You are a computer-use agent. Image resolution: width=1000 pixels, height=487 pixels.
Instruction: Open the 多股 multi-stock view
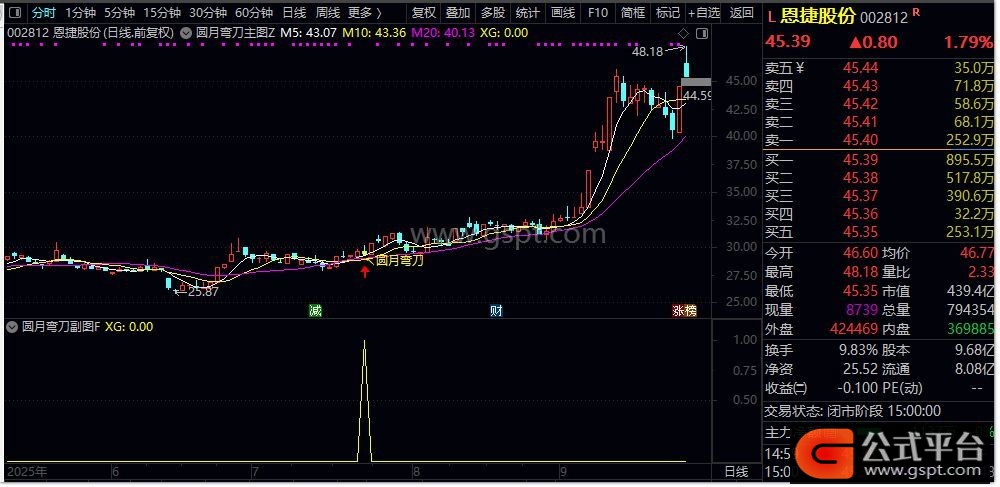(492, 12)
